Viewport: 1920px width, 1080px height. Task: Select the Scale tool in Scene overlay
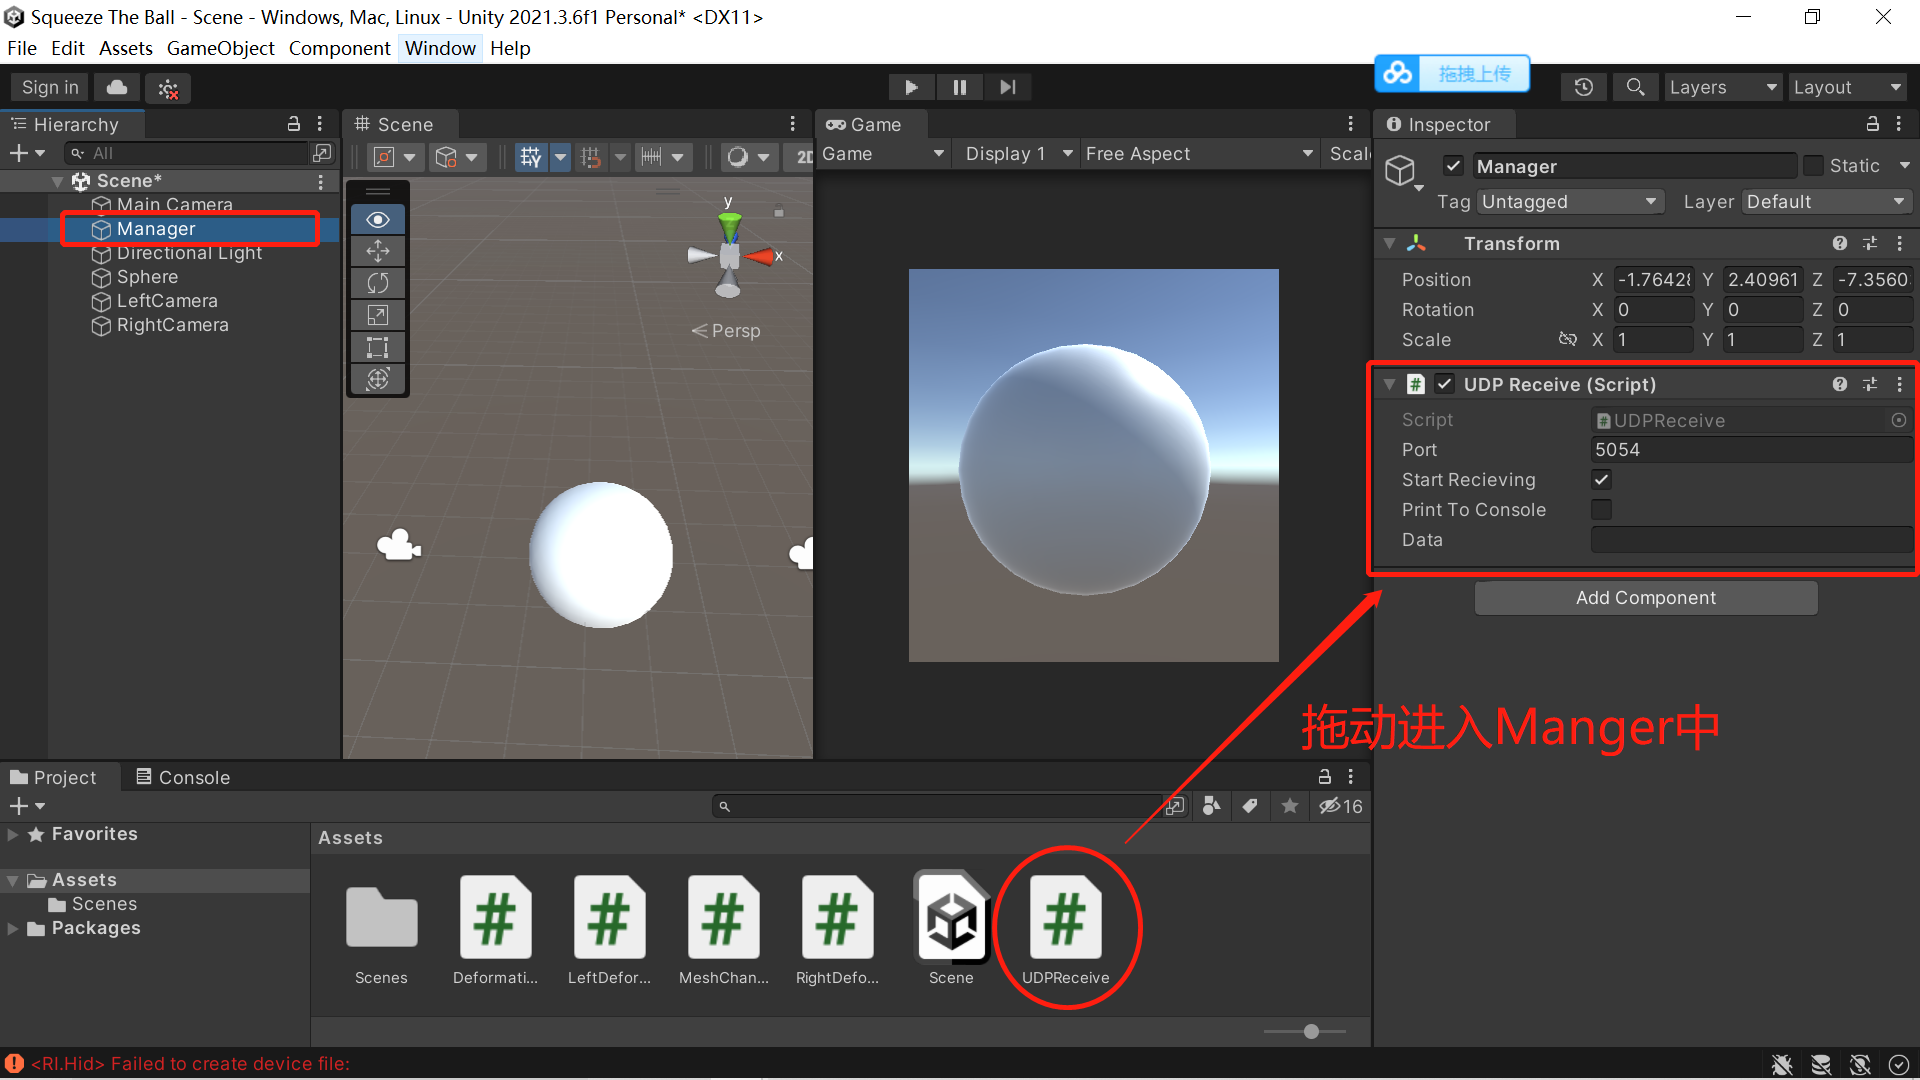point(378,315)
